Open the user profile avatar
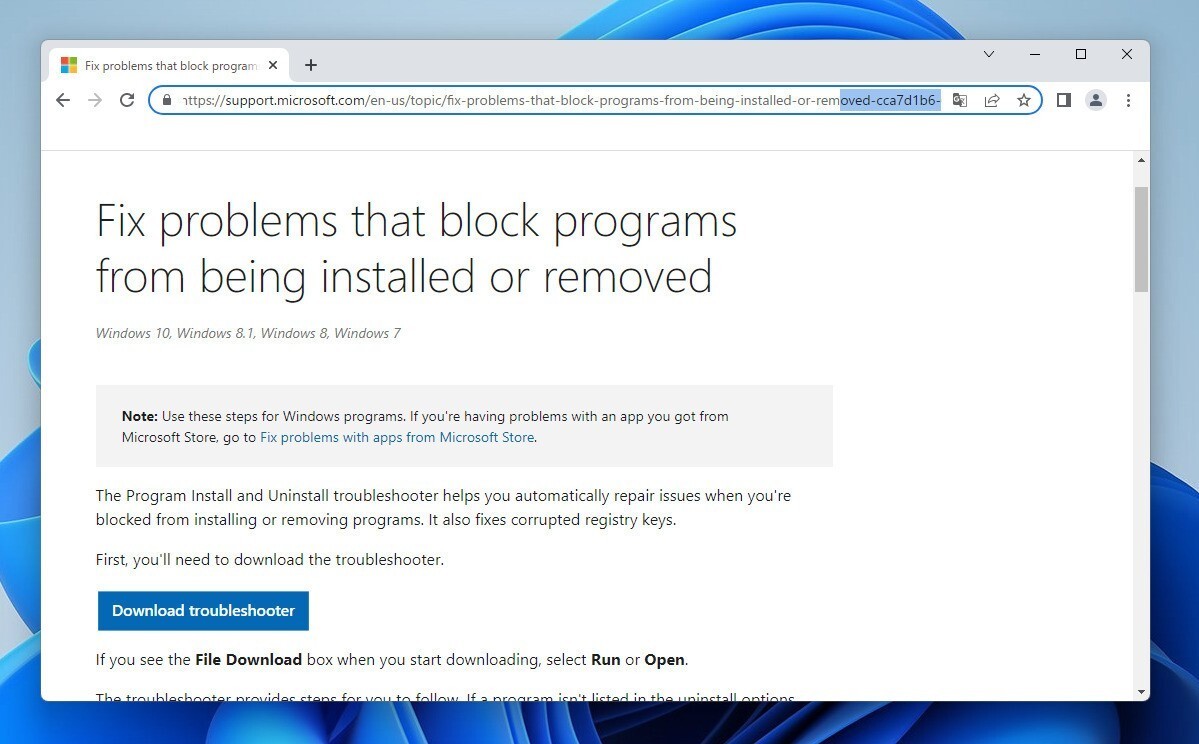 [1096, 100]
